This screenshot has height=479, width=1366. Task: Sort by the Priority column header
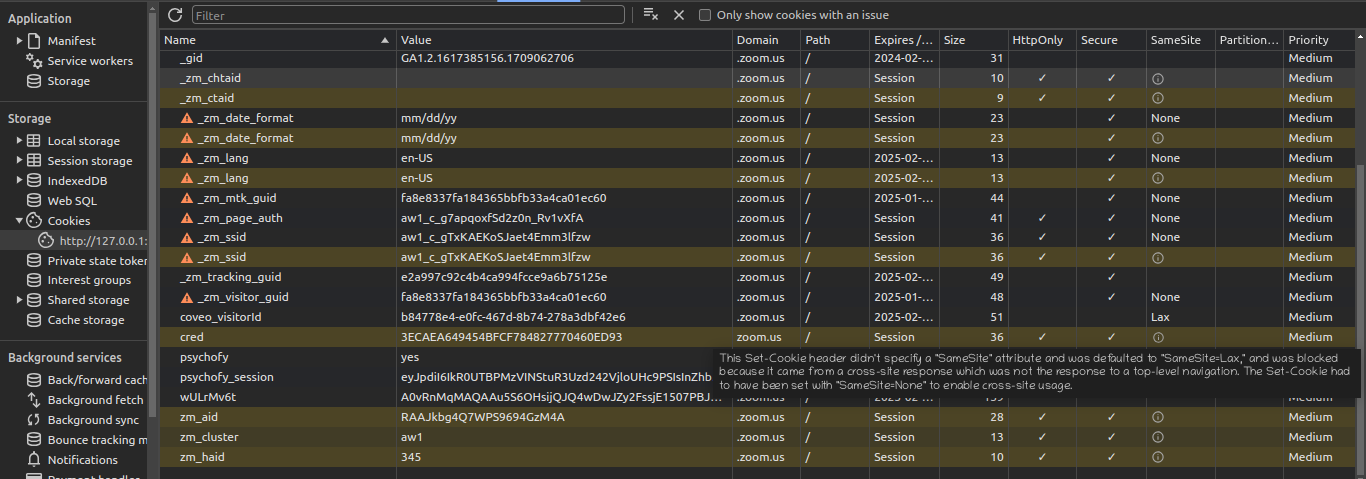[x=1320, y=40]
